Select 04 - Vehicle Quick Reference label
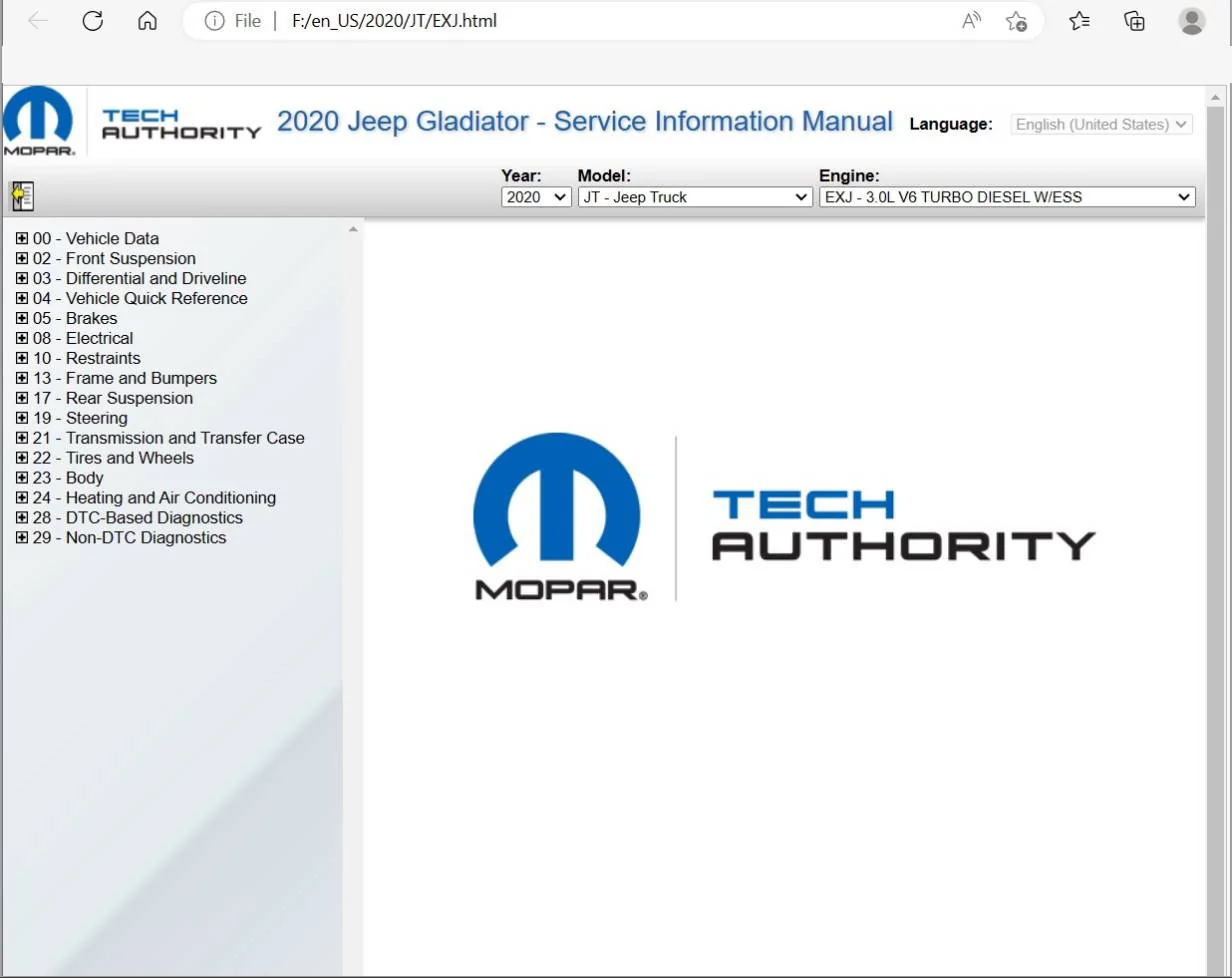This screenshot has width=1232, height=978. pos(140,298)
